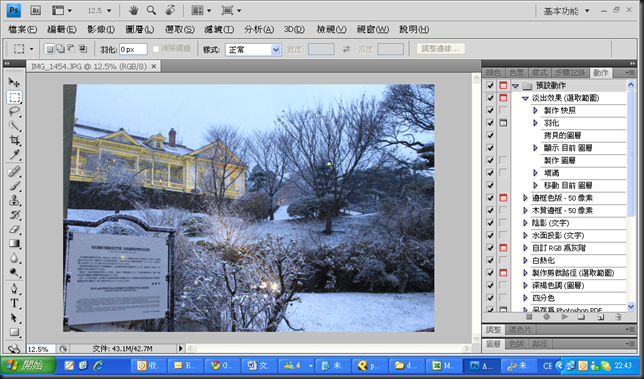The image size is (644, 379).
Task: Toggle checkbox for 邊框色版 - 50 像素
Action: [x=490, y=198]
